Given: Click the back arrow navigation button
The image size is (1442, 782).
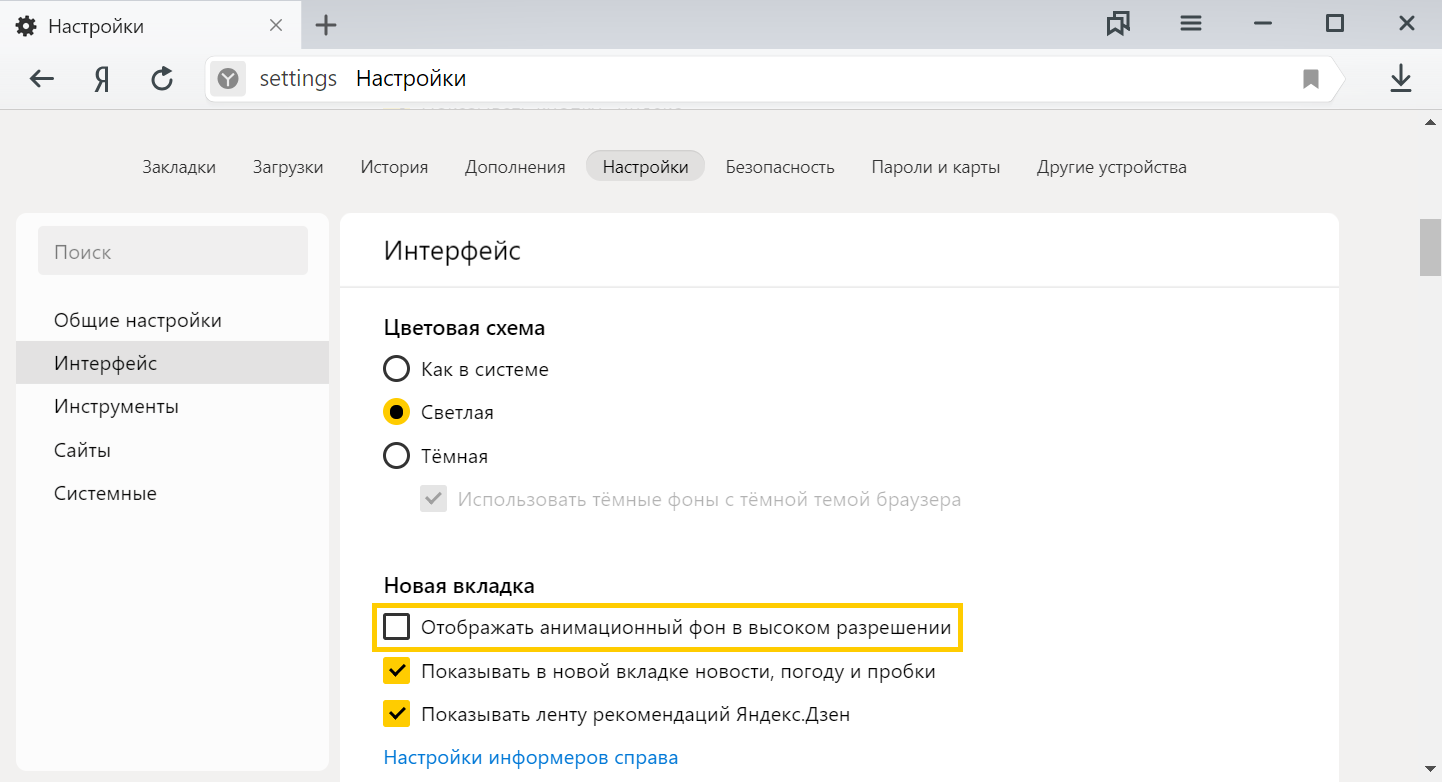Looking at the screenshot, I should pyautogui.click(x=42, y=79).
